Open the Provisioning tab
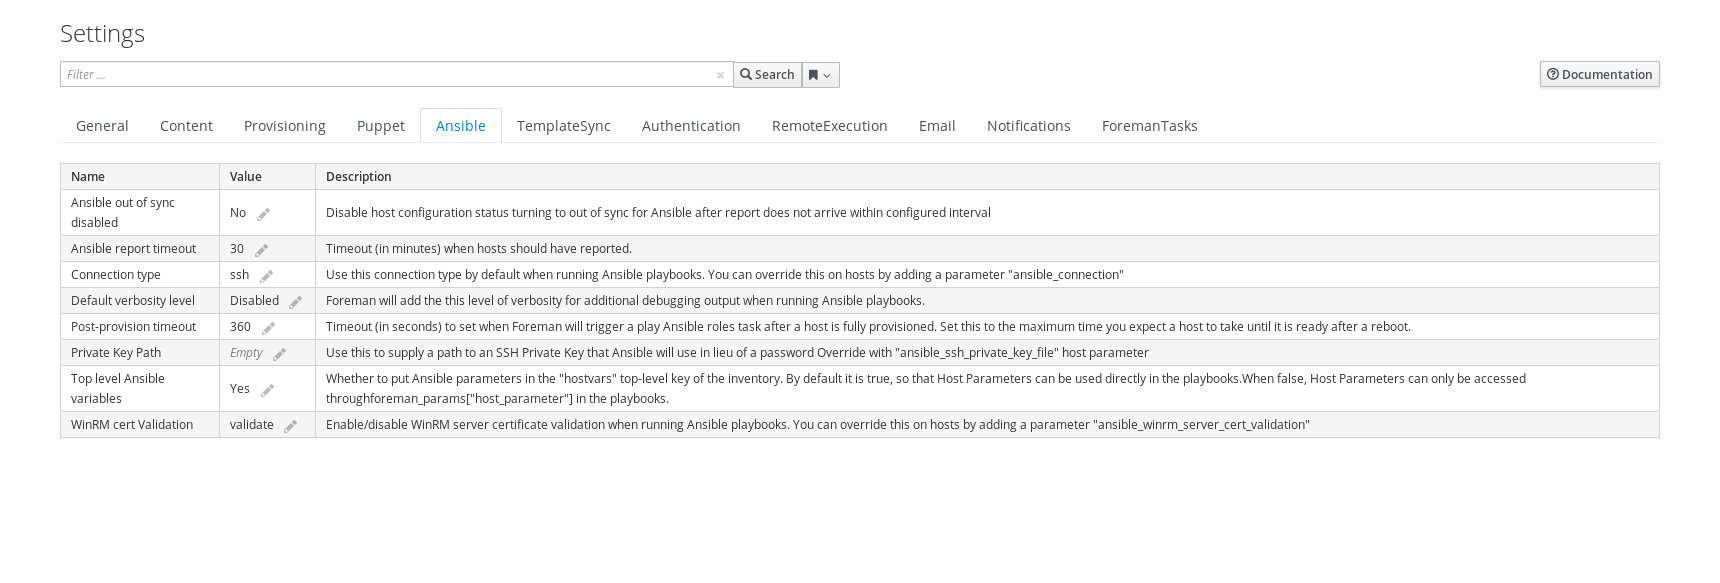This screenshot has height=583, width=1720. tap(285, 126)
